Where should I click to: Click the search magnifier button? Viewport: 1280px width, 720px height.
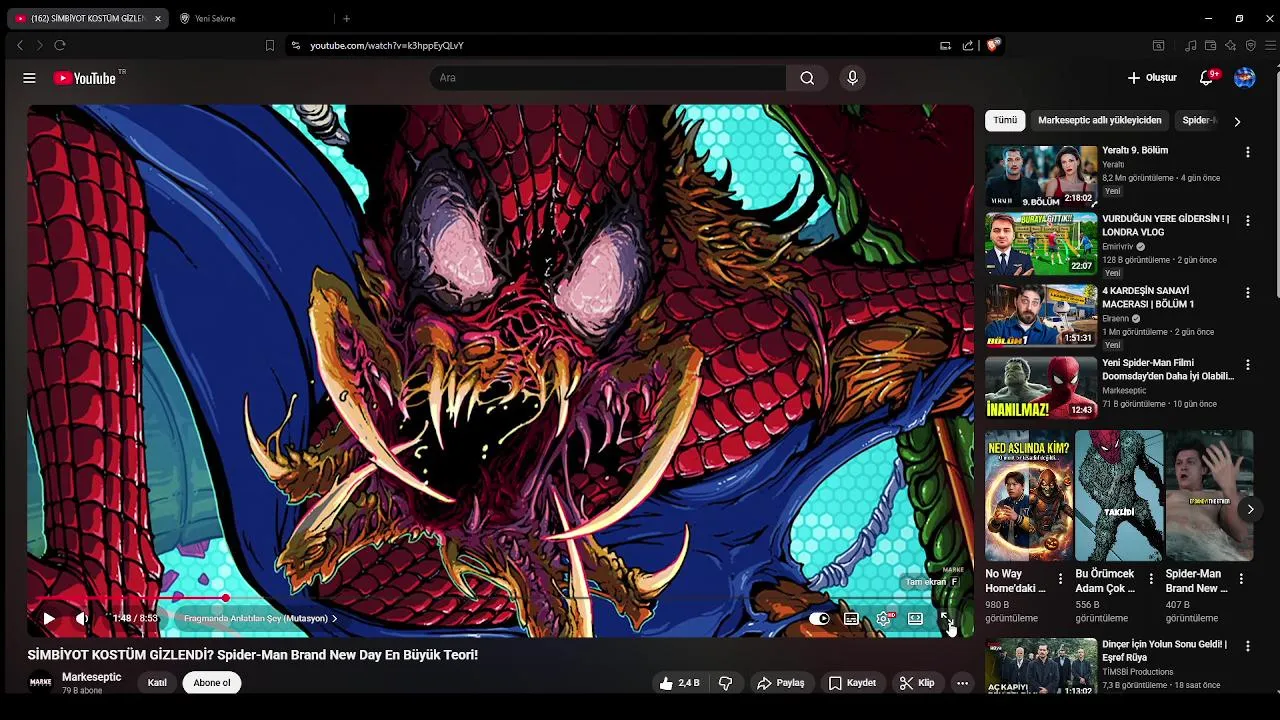click(807, 78)
